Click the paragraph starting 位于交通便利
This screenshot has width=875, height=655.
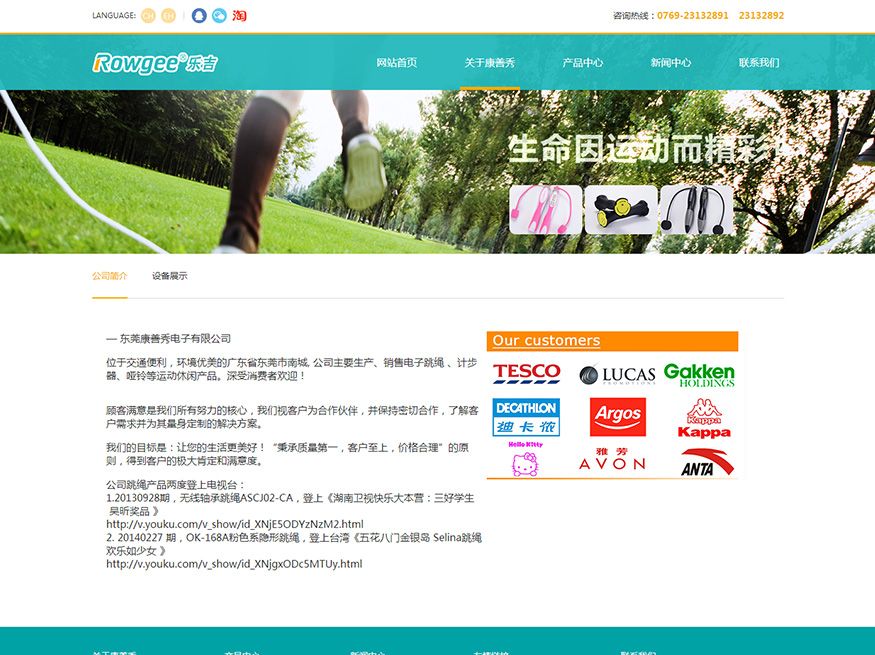point(292,369)
